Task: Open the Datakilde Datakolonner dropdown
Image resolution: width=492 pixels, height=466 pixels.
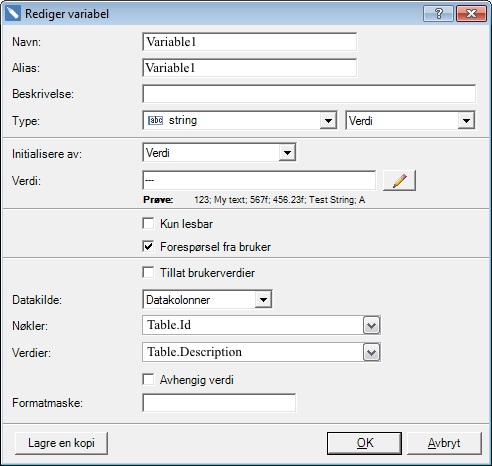Action: (x=263, y=299)
